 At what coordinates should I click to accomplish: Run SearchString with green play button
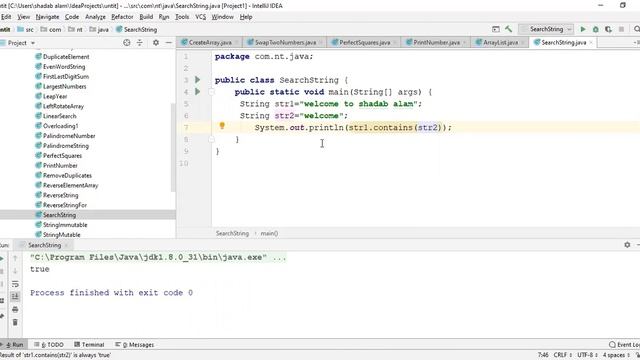583,29
